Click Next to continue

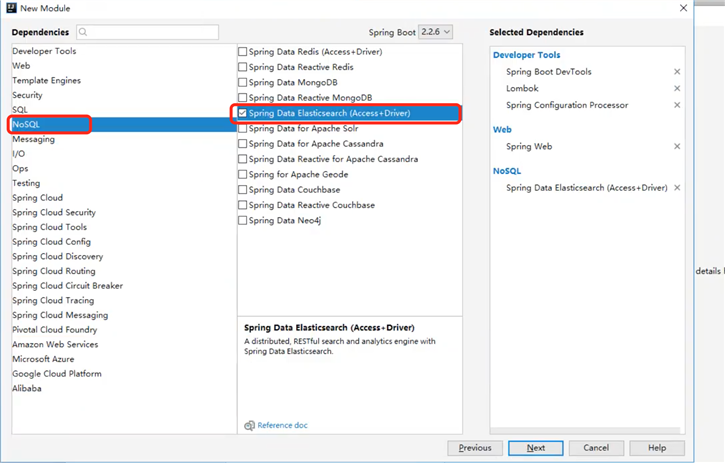pos(535,448)
